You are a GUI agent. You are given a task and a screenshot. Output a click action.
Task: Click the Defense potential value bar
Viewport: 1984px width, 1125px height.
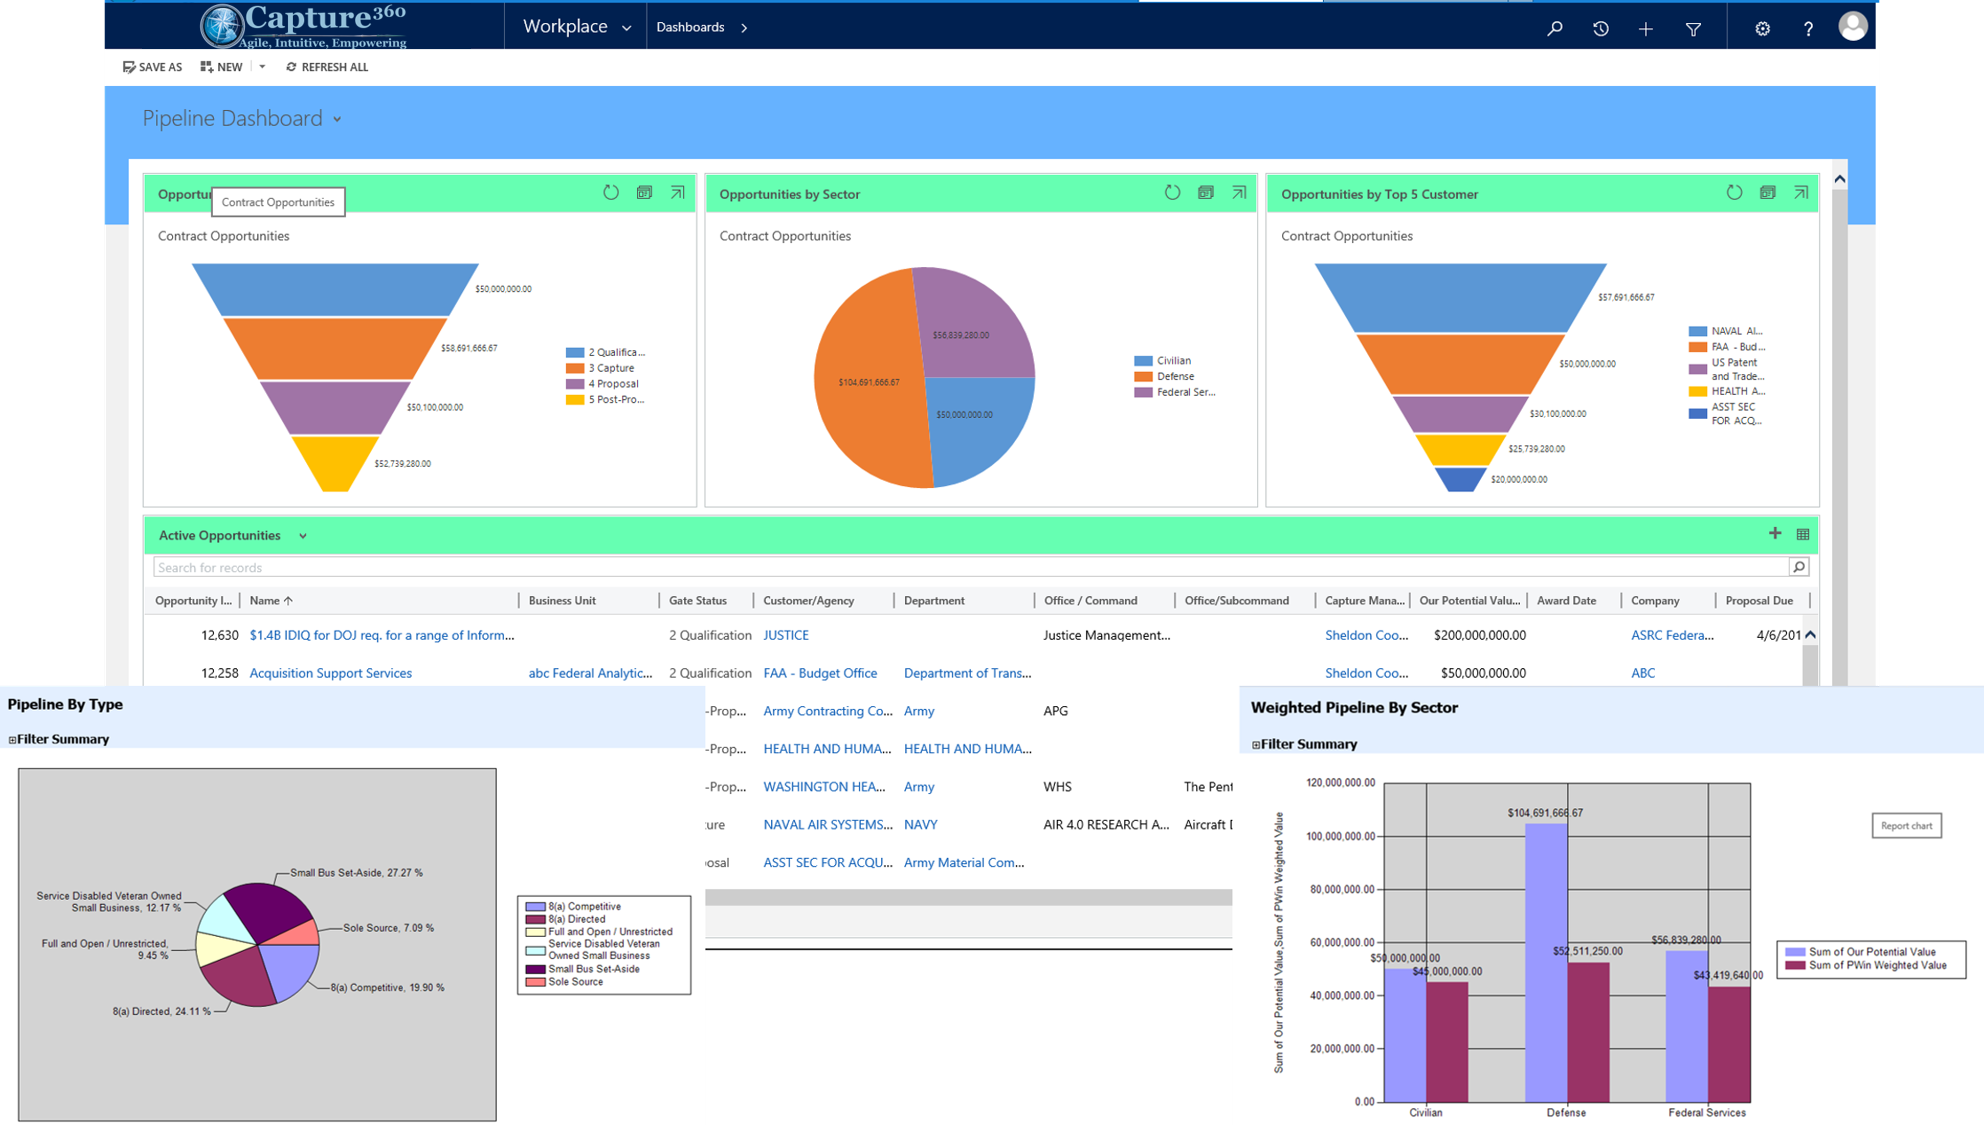[x=1545, y=962]
